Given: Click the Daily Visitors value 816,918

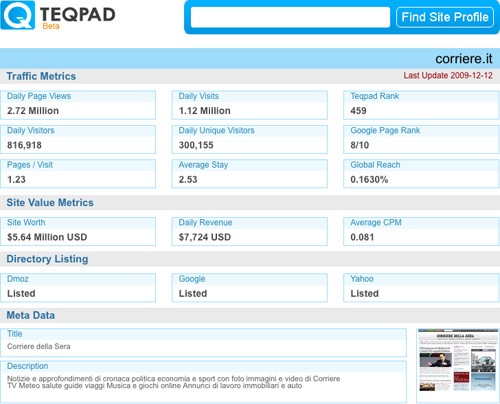Looking at the screenshot, I should 24,145.
